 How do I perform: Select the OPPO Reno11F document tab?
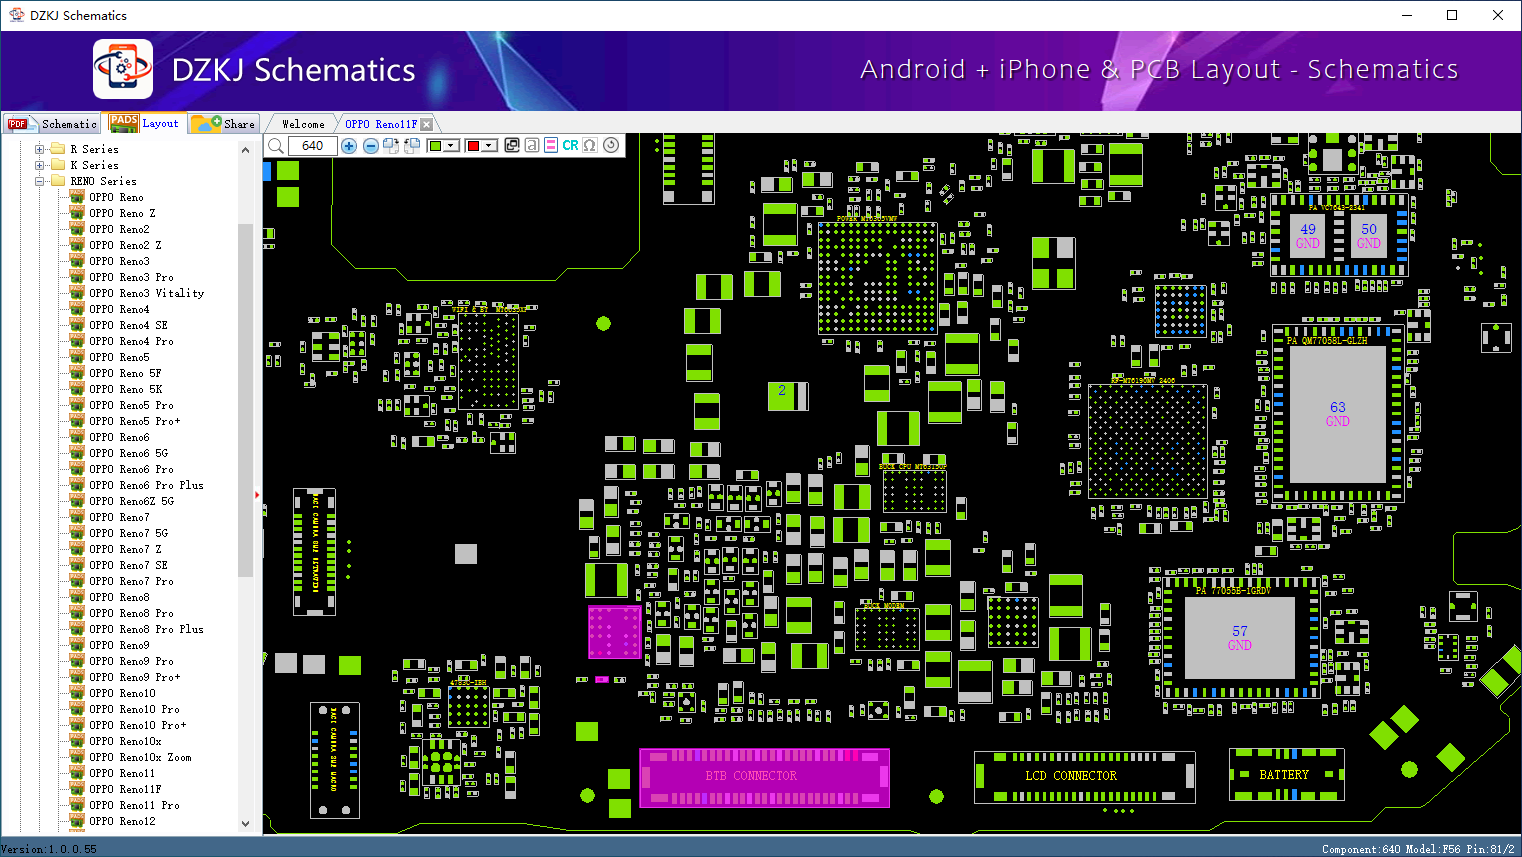pos(381,124)
